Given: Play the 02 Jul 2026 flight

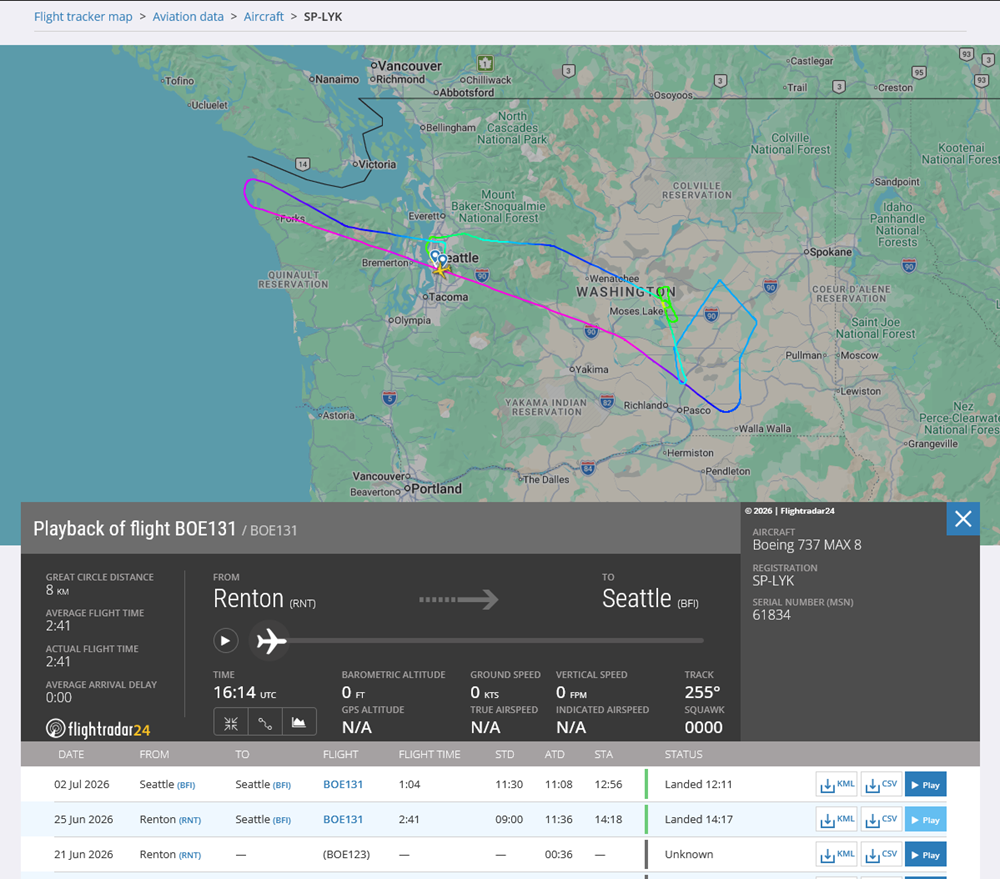Looking at the screenshot, I should click(925, 785).
